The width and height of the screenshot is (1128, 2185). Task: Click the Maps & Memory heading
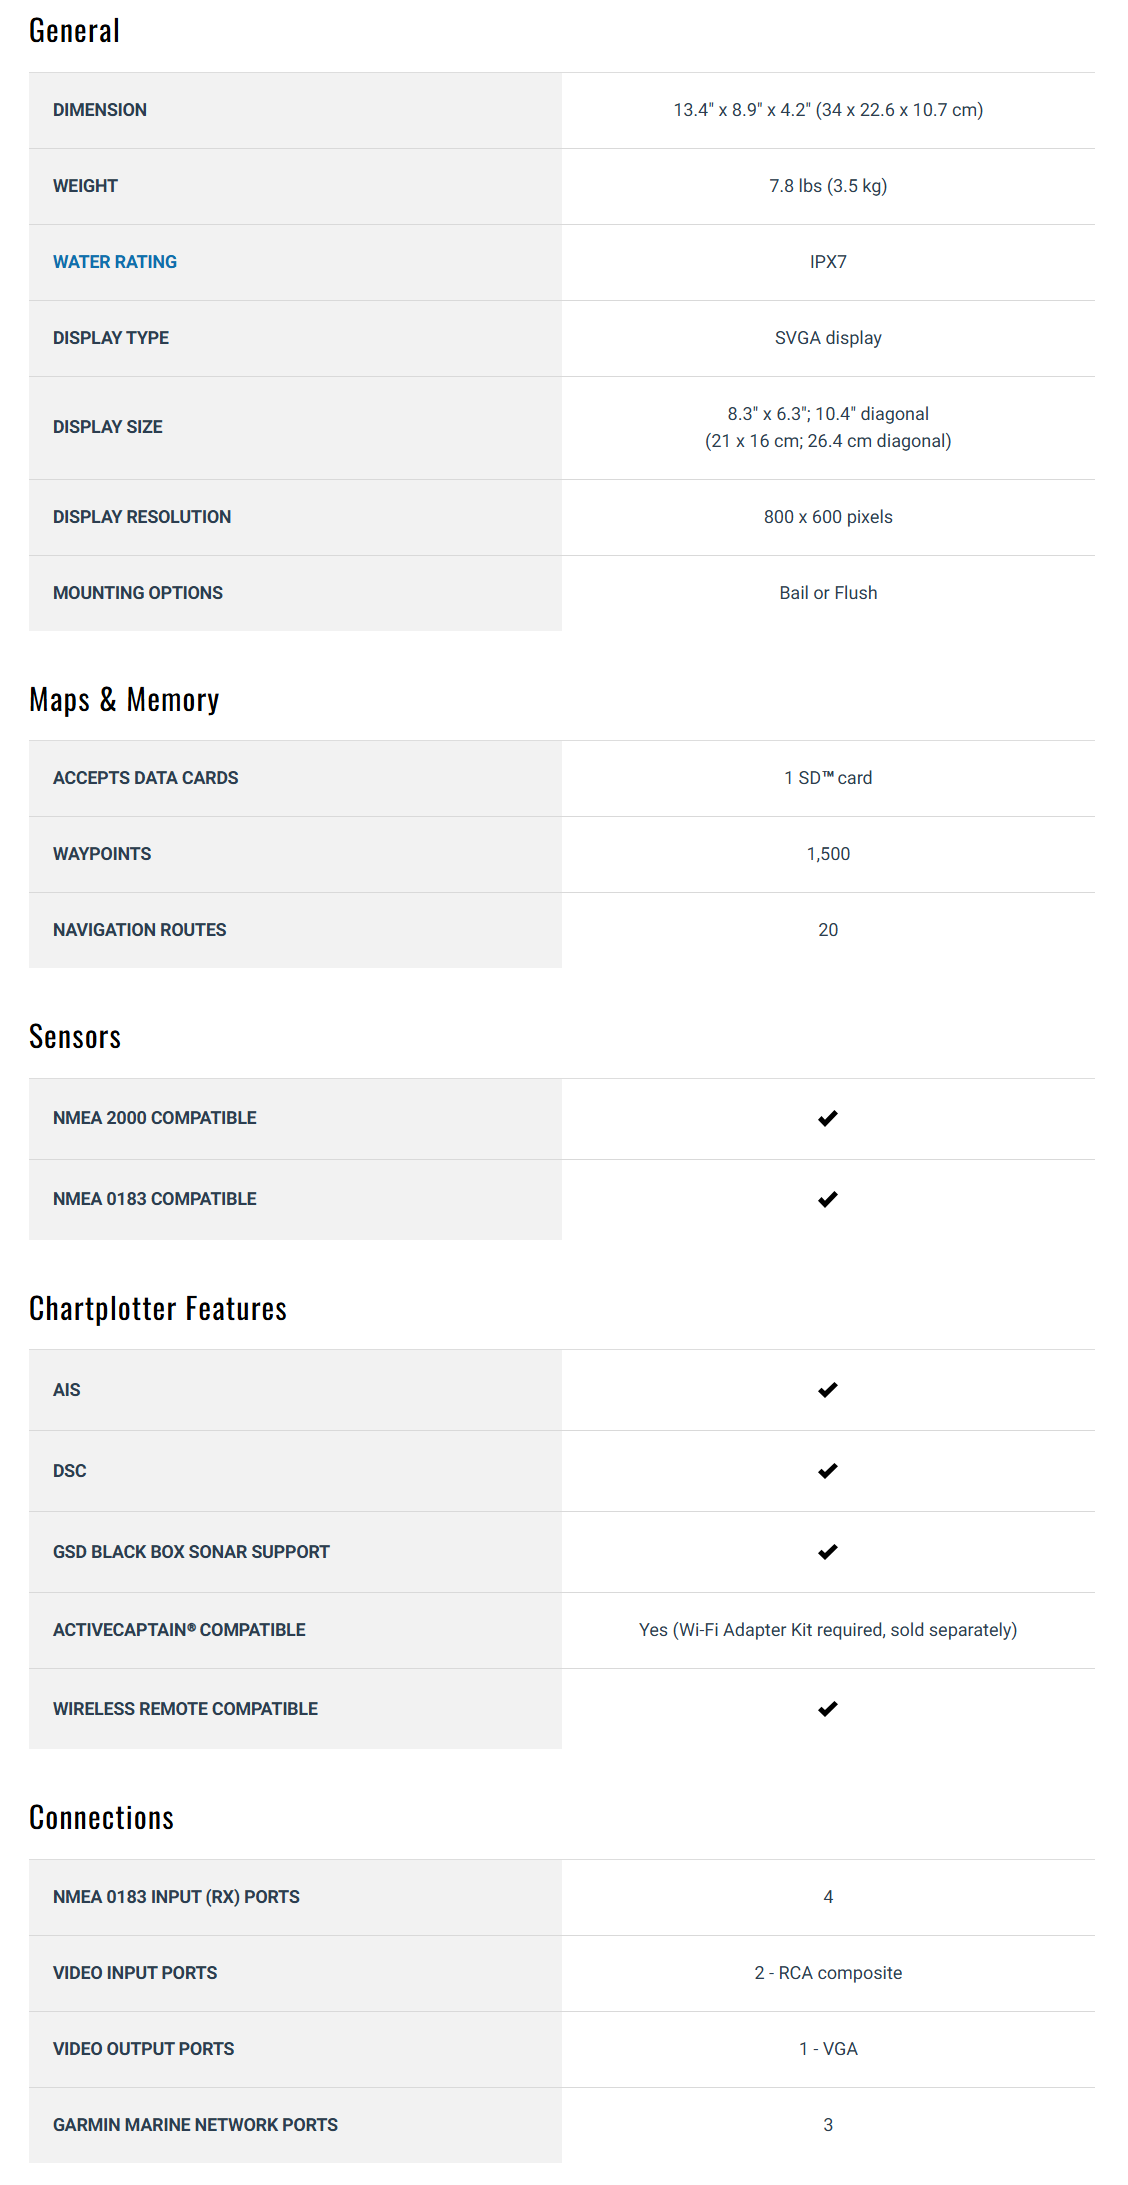pos(124,700)
